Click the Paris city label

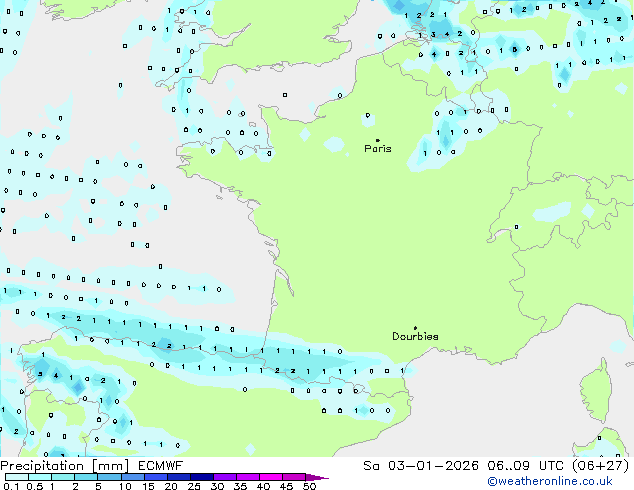tap(378, 149)
